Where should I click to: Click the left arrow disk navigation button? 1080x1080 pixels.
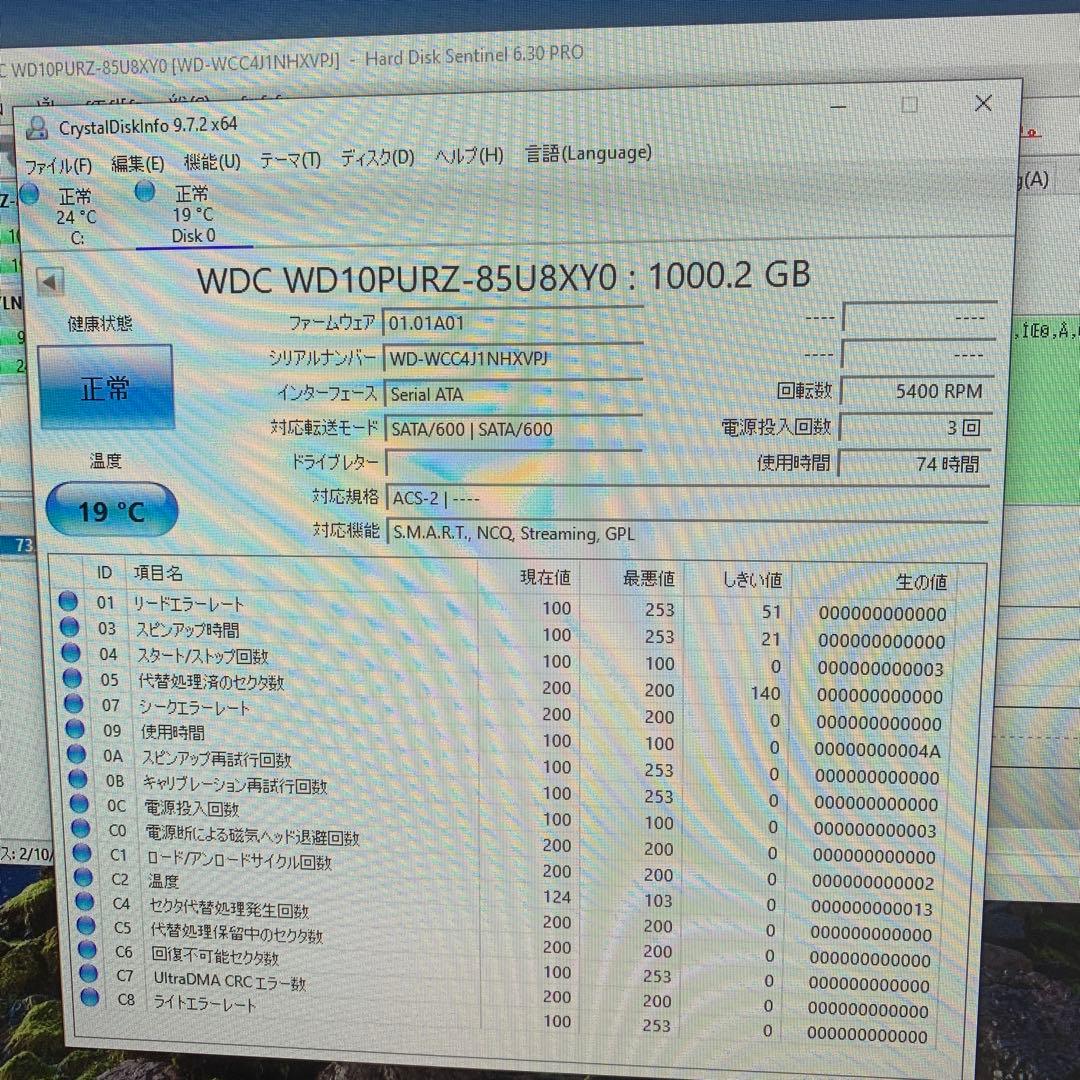coord(49,282)
